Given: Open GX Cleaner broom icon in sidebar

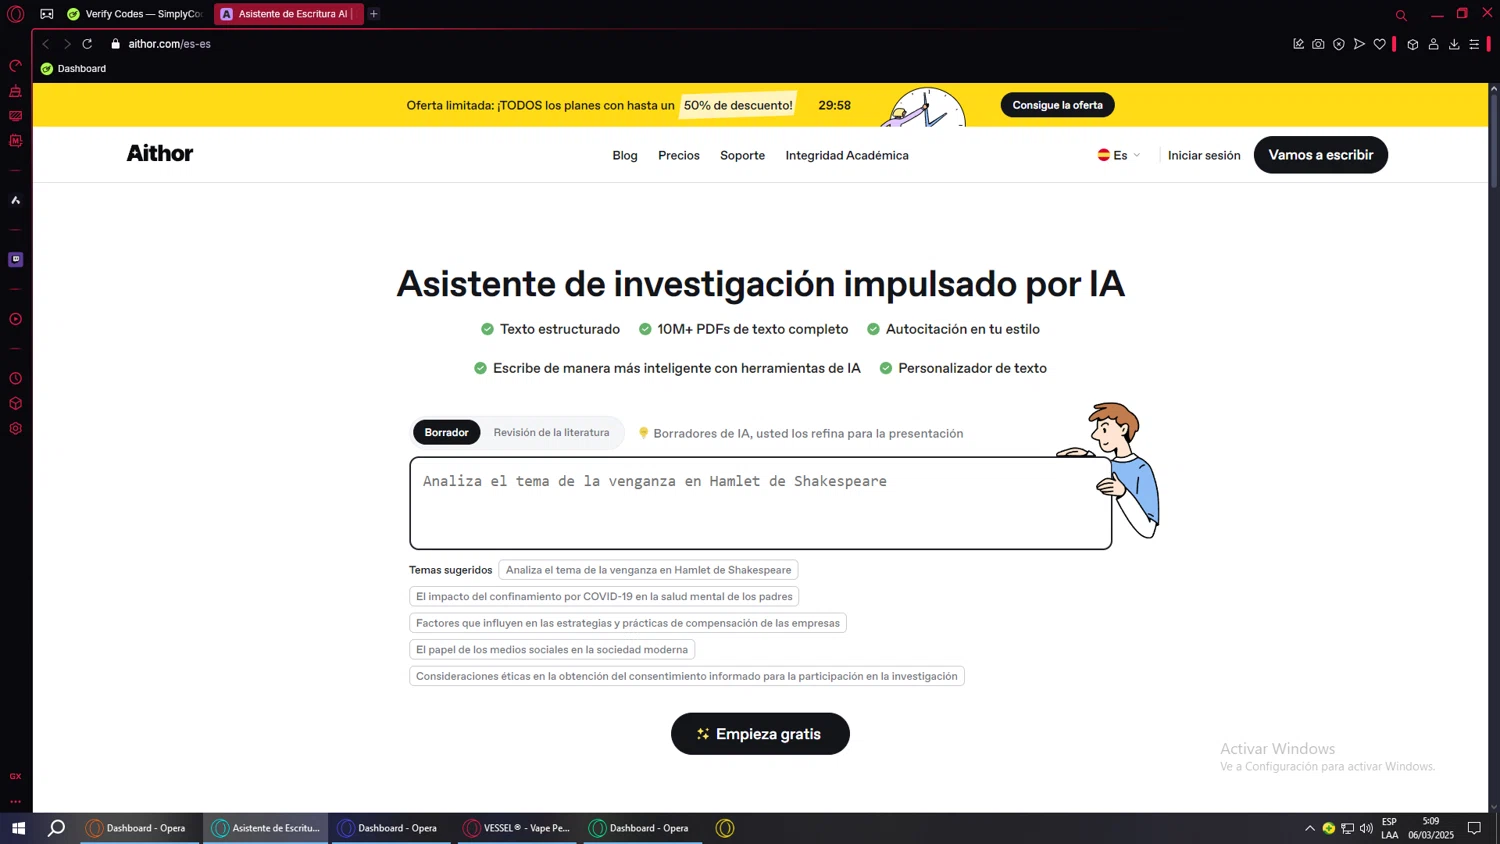Looking at the screenshot, I should 15,91.
